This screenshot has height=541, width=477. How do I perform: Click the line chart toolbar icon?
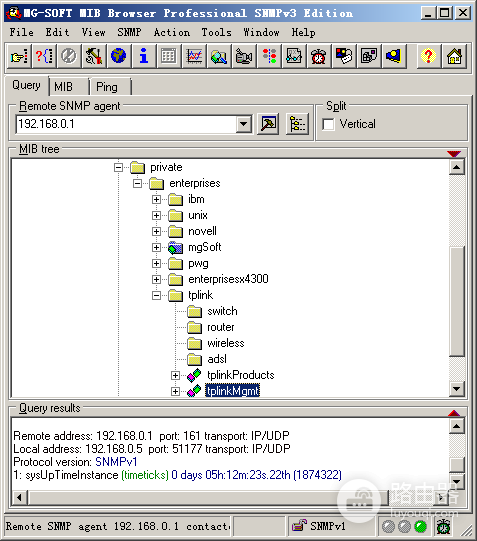pyautogui.click(x=194, y=56)
